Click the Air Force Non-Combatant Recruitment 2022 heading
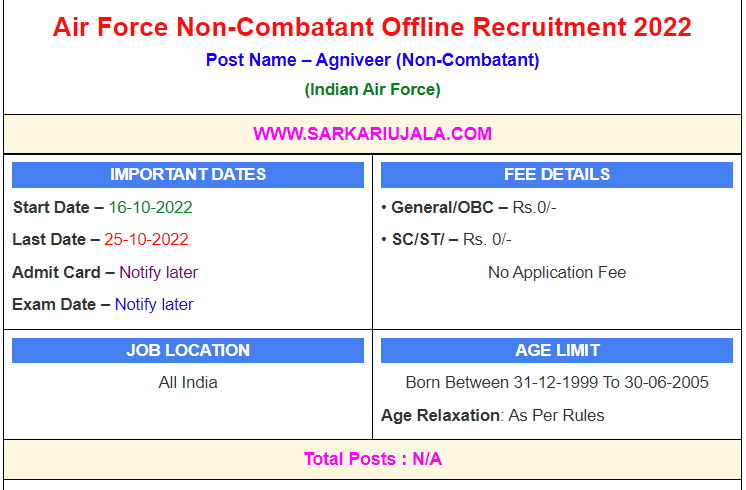Viewport: 746px width, 490px height. [x=372, y=27]
